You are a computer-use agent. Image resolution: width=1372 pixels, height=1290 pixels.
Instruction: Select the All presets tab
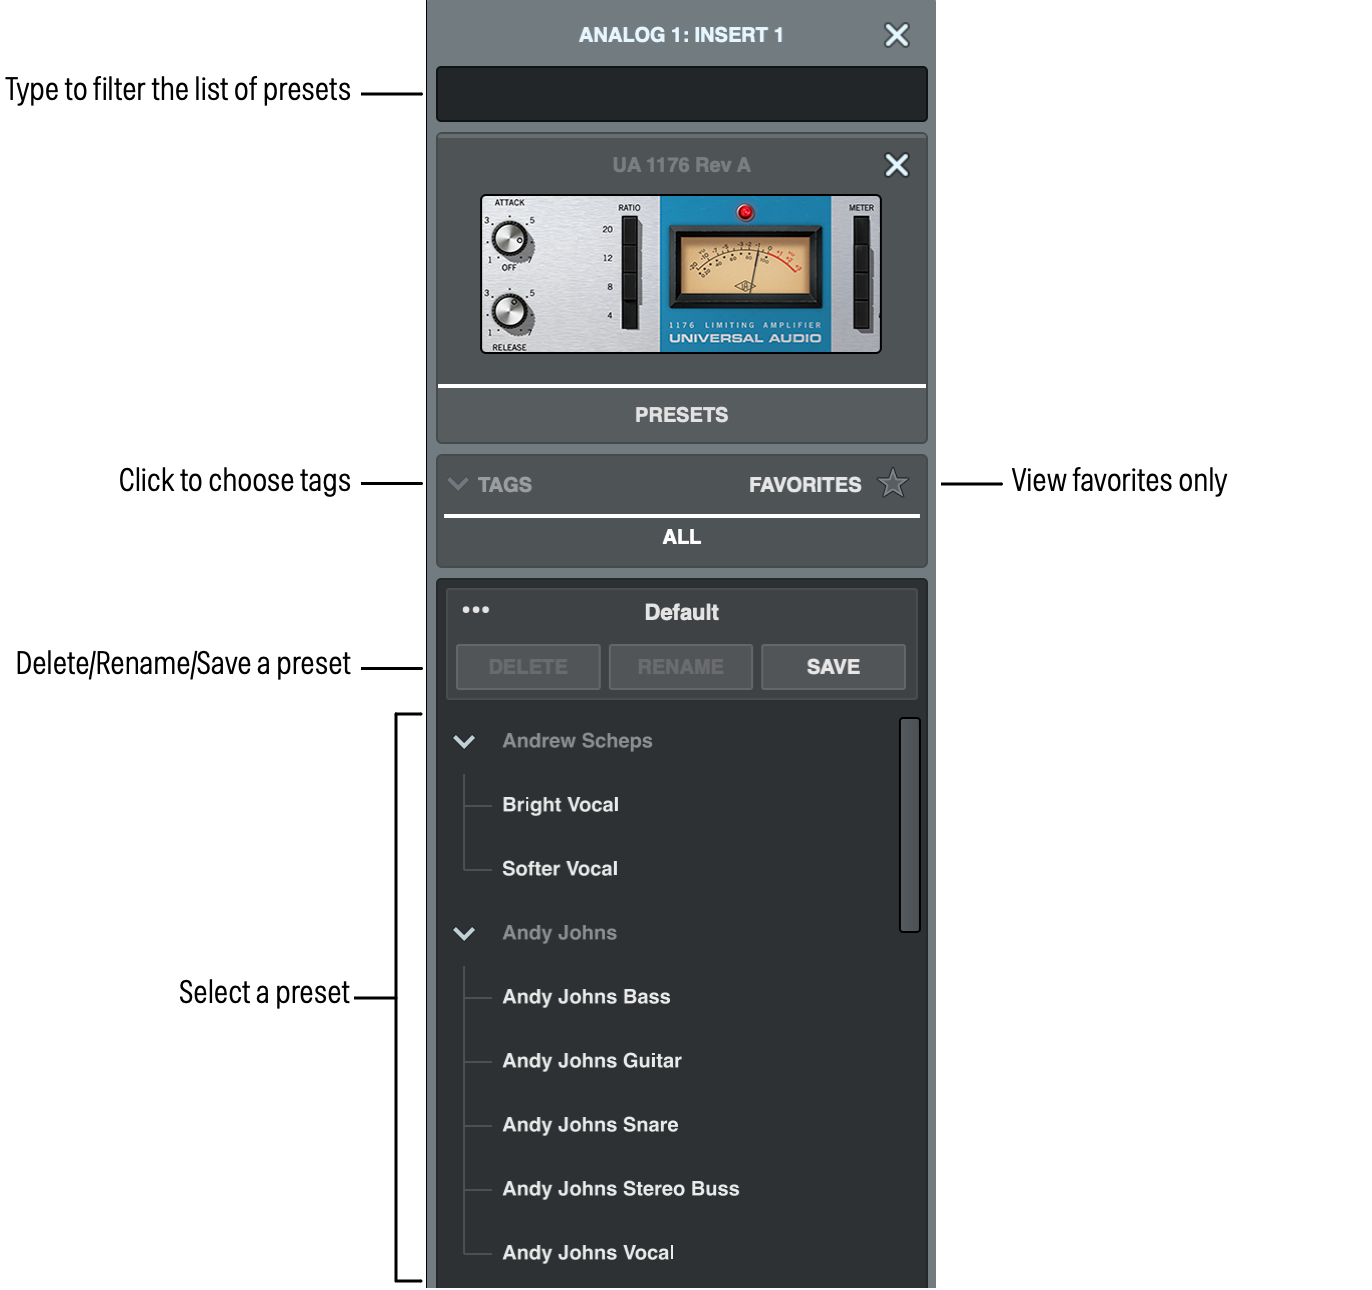[682, 537]
